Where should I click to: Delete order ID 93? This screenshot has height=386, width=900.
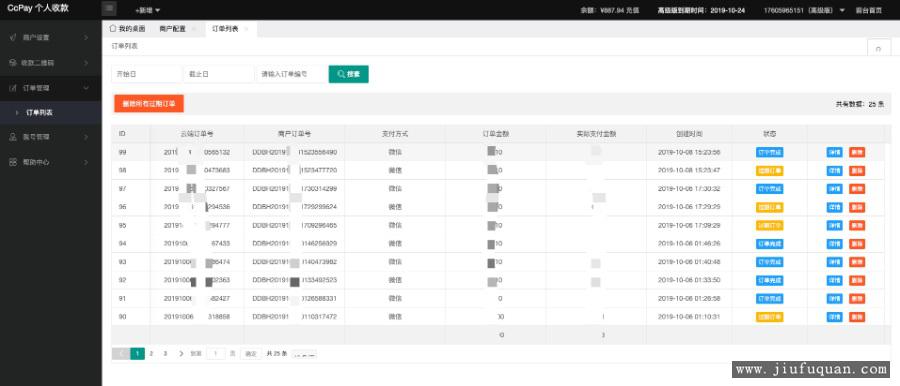coord(857,262)
